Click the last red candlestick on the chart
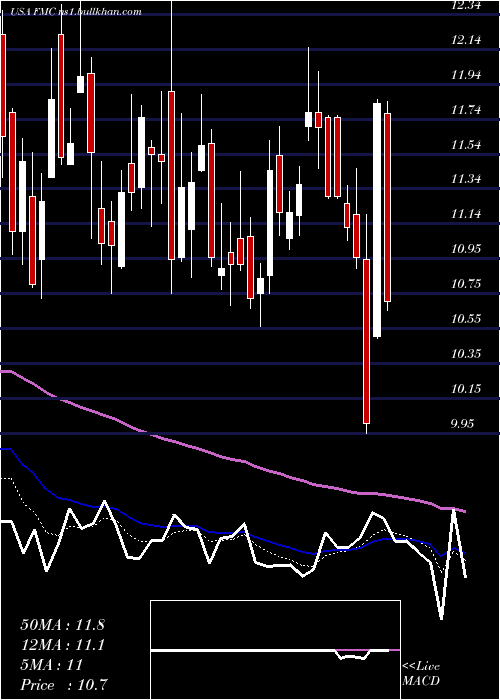 (x=388, y=208)
